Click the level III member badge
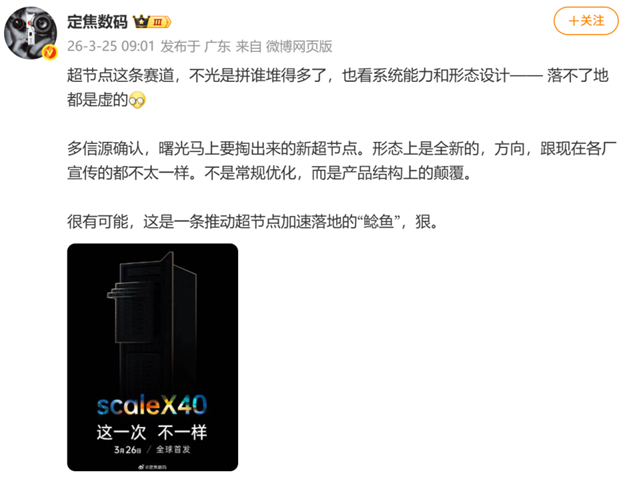The width and height of the screenshot is (631, 489). click(160, 22)
